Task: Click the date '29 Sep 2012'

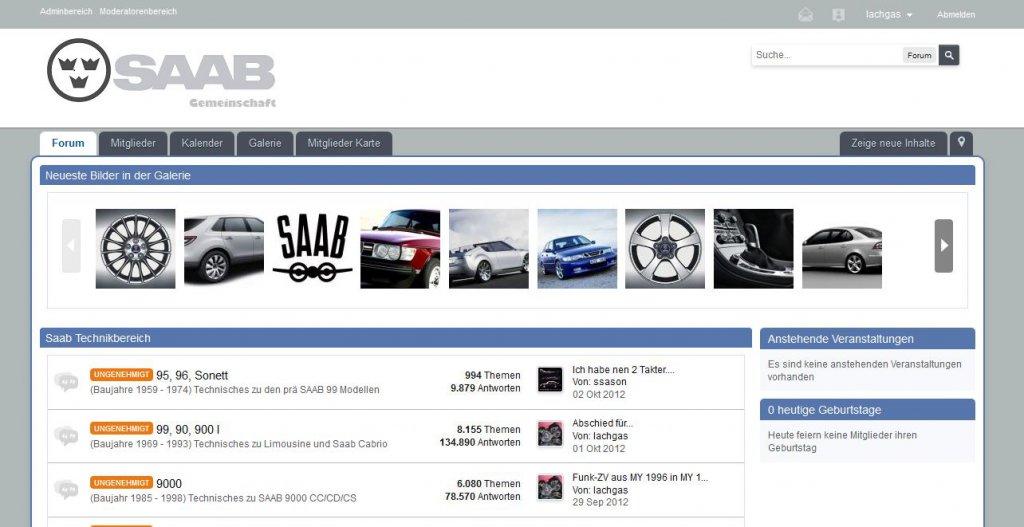Action: [600, 502]
